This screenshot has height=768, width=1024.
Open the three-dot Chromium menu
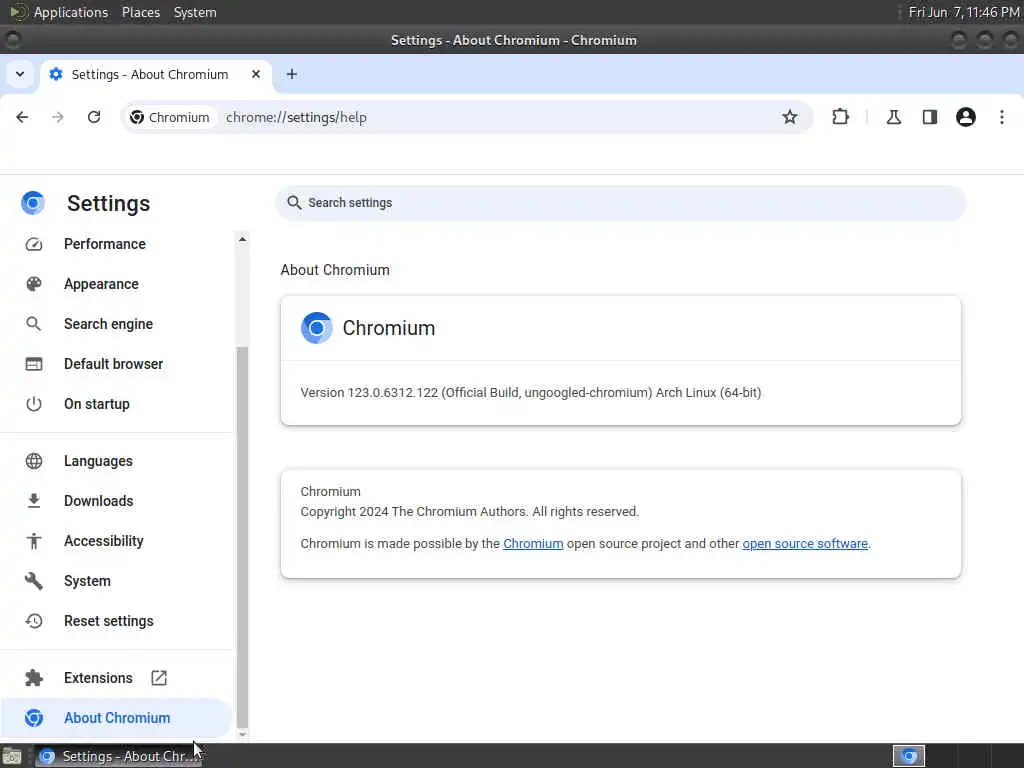[x=1002, y=117]
